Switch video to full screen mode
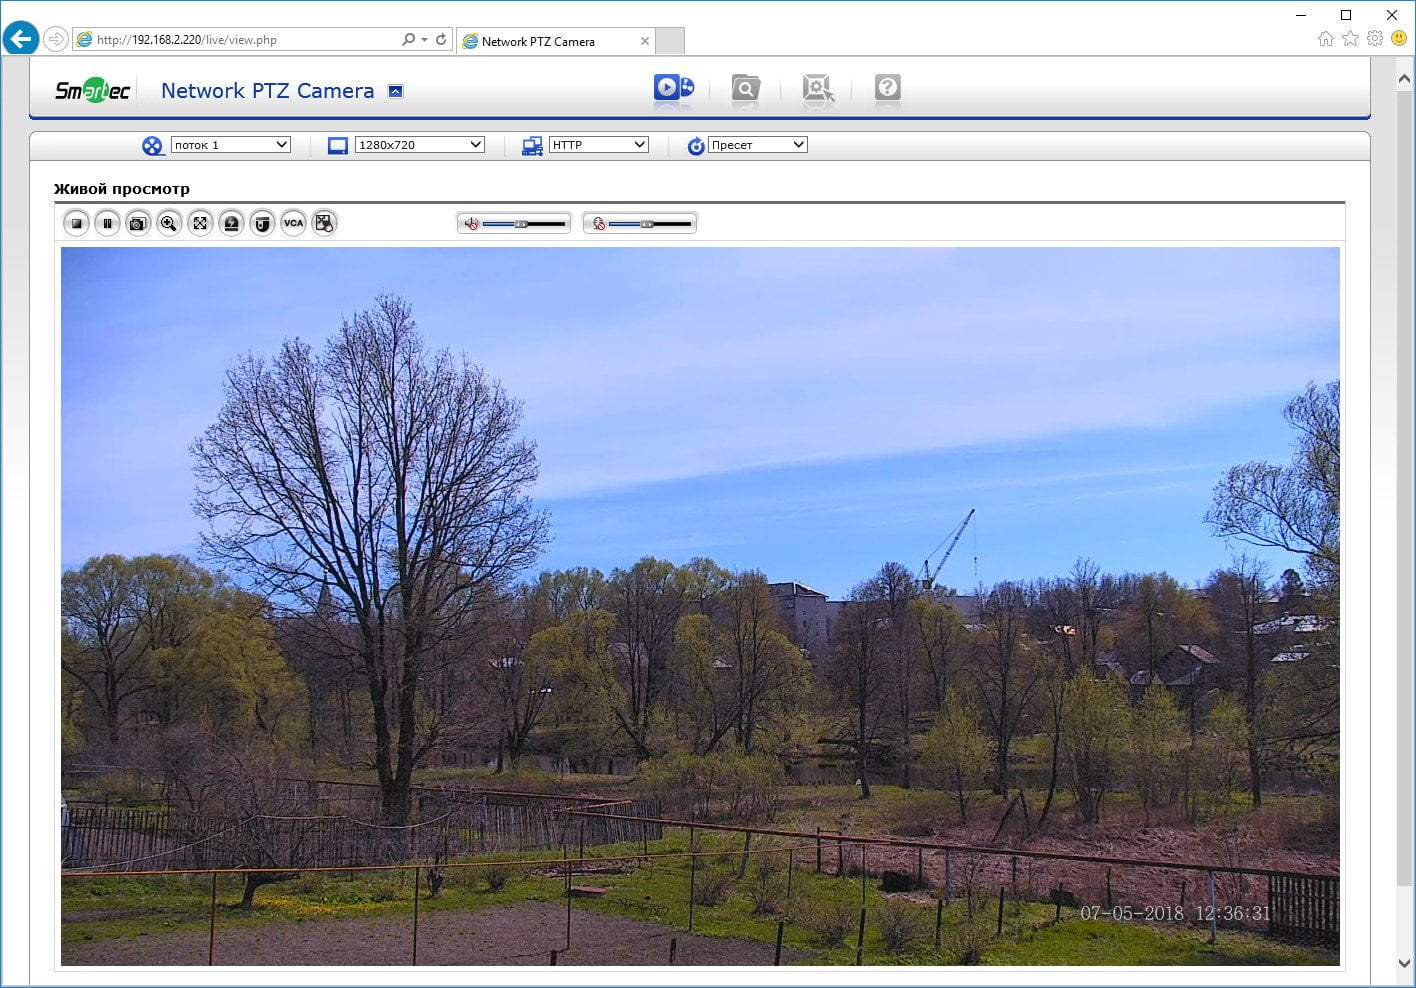The height and width of the screenshot is (988, 1416). tap(200, 223)
